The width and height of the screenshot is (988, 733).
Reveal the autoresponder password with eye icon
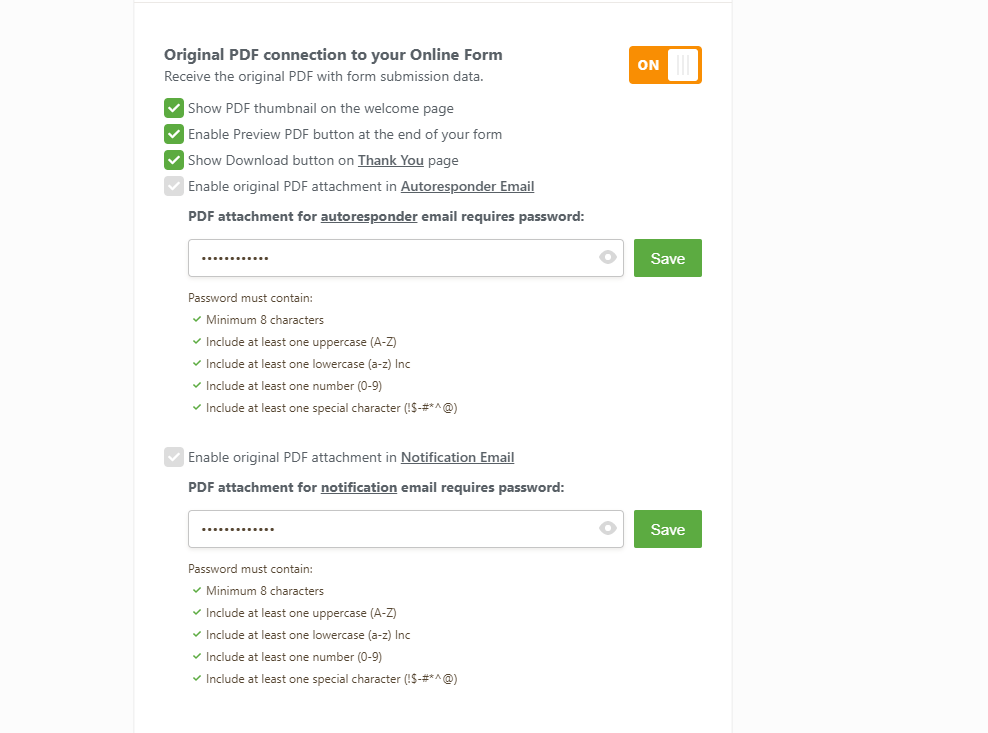[607, 258]
